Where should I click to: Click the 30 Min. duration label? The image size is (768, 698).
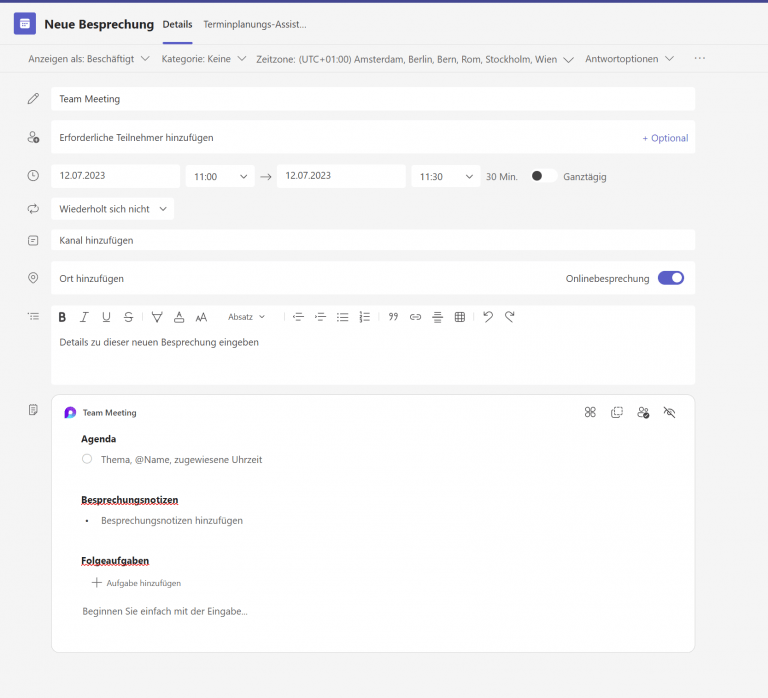tap(502, 177)
